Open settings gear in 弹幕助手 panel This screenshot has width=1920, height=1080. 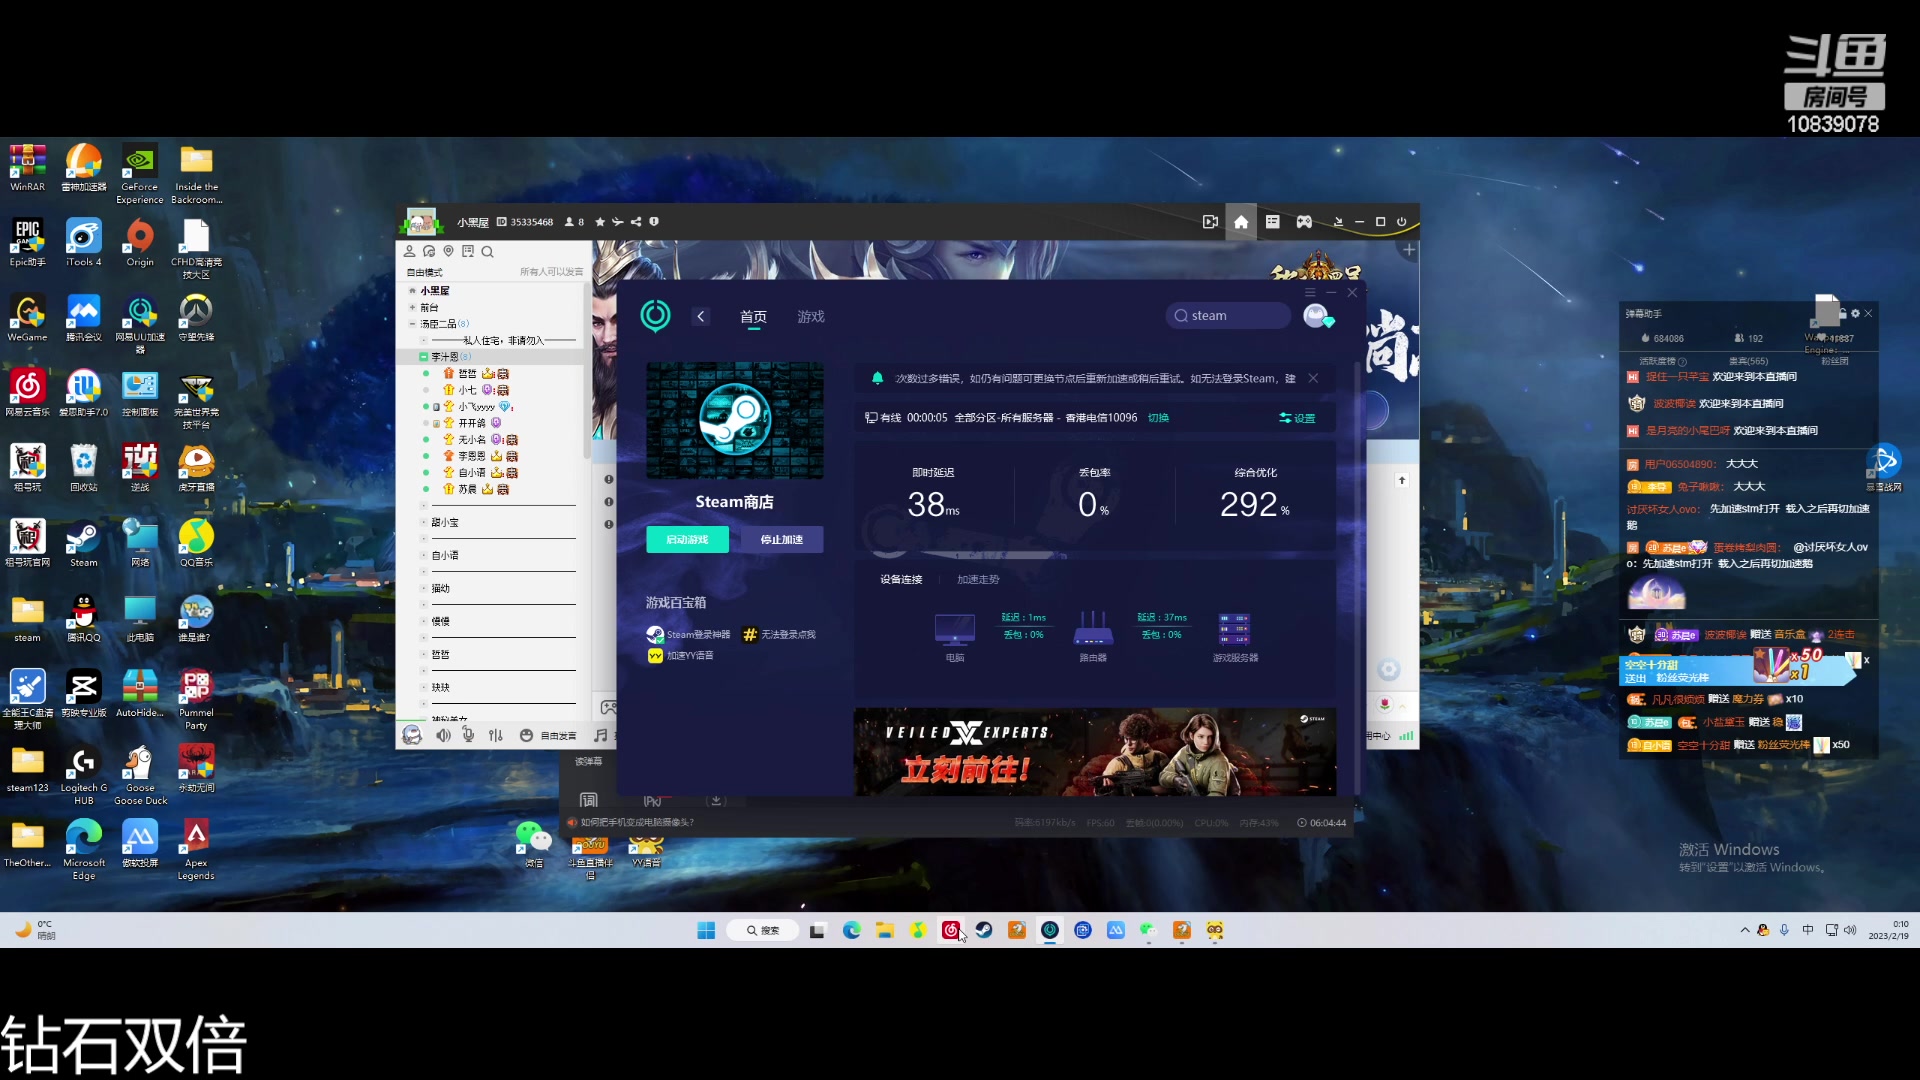coord(1855,314)
